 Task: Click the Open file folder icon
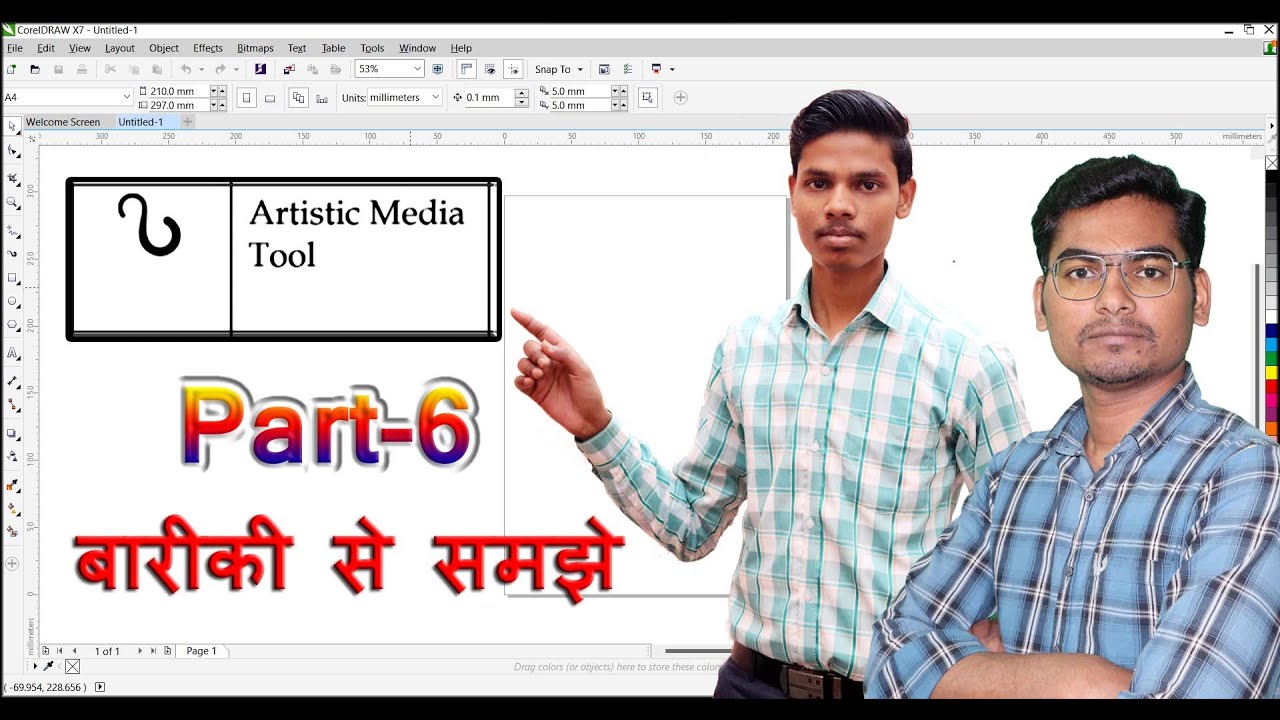[x=35, y=69]
